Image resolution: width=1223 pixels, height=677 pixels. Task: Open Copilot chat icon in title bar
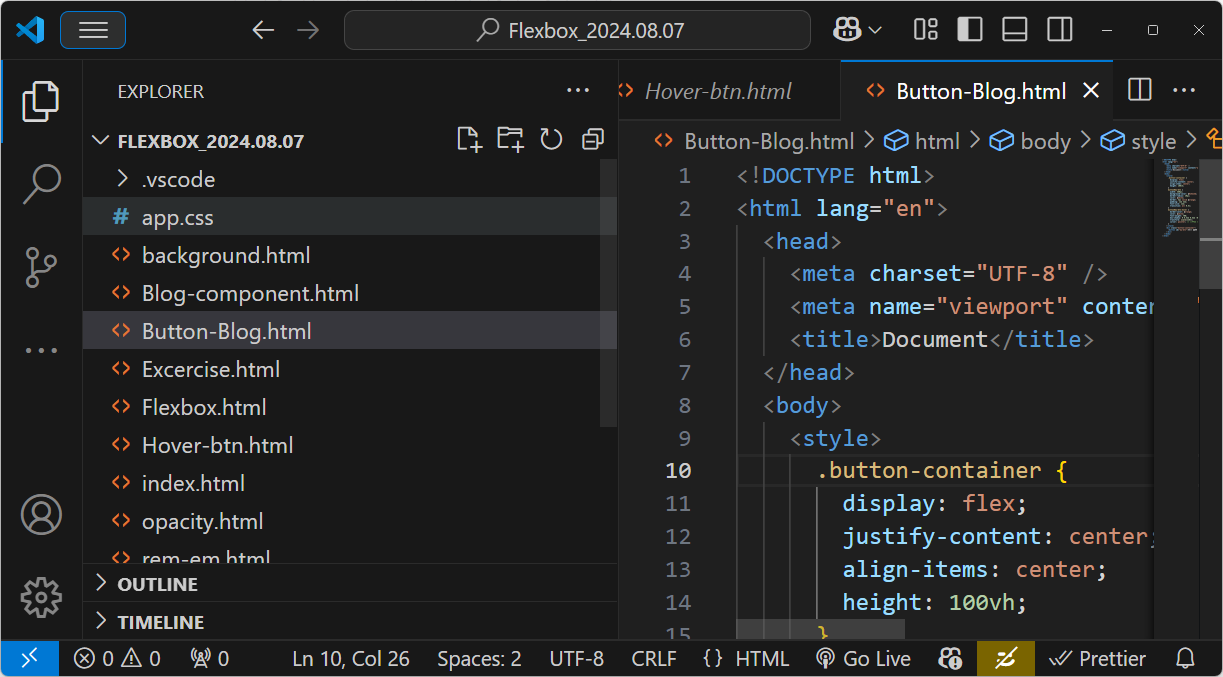[846, 30]
